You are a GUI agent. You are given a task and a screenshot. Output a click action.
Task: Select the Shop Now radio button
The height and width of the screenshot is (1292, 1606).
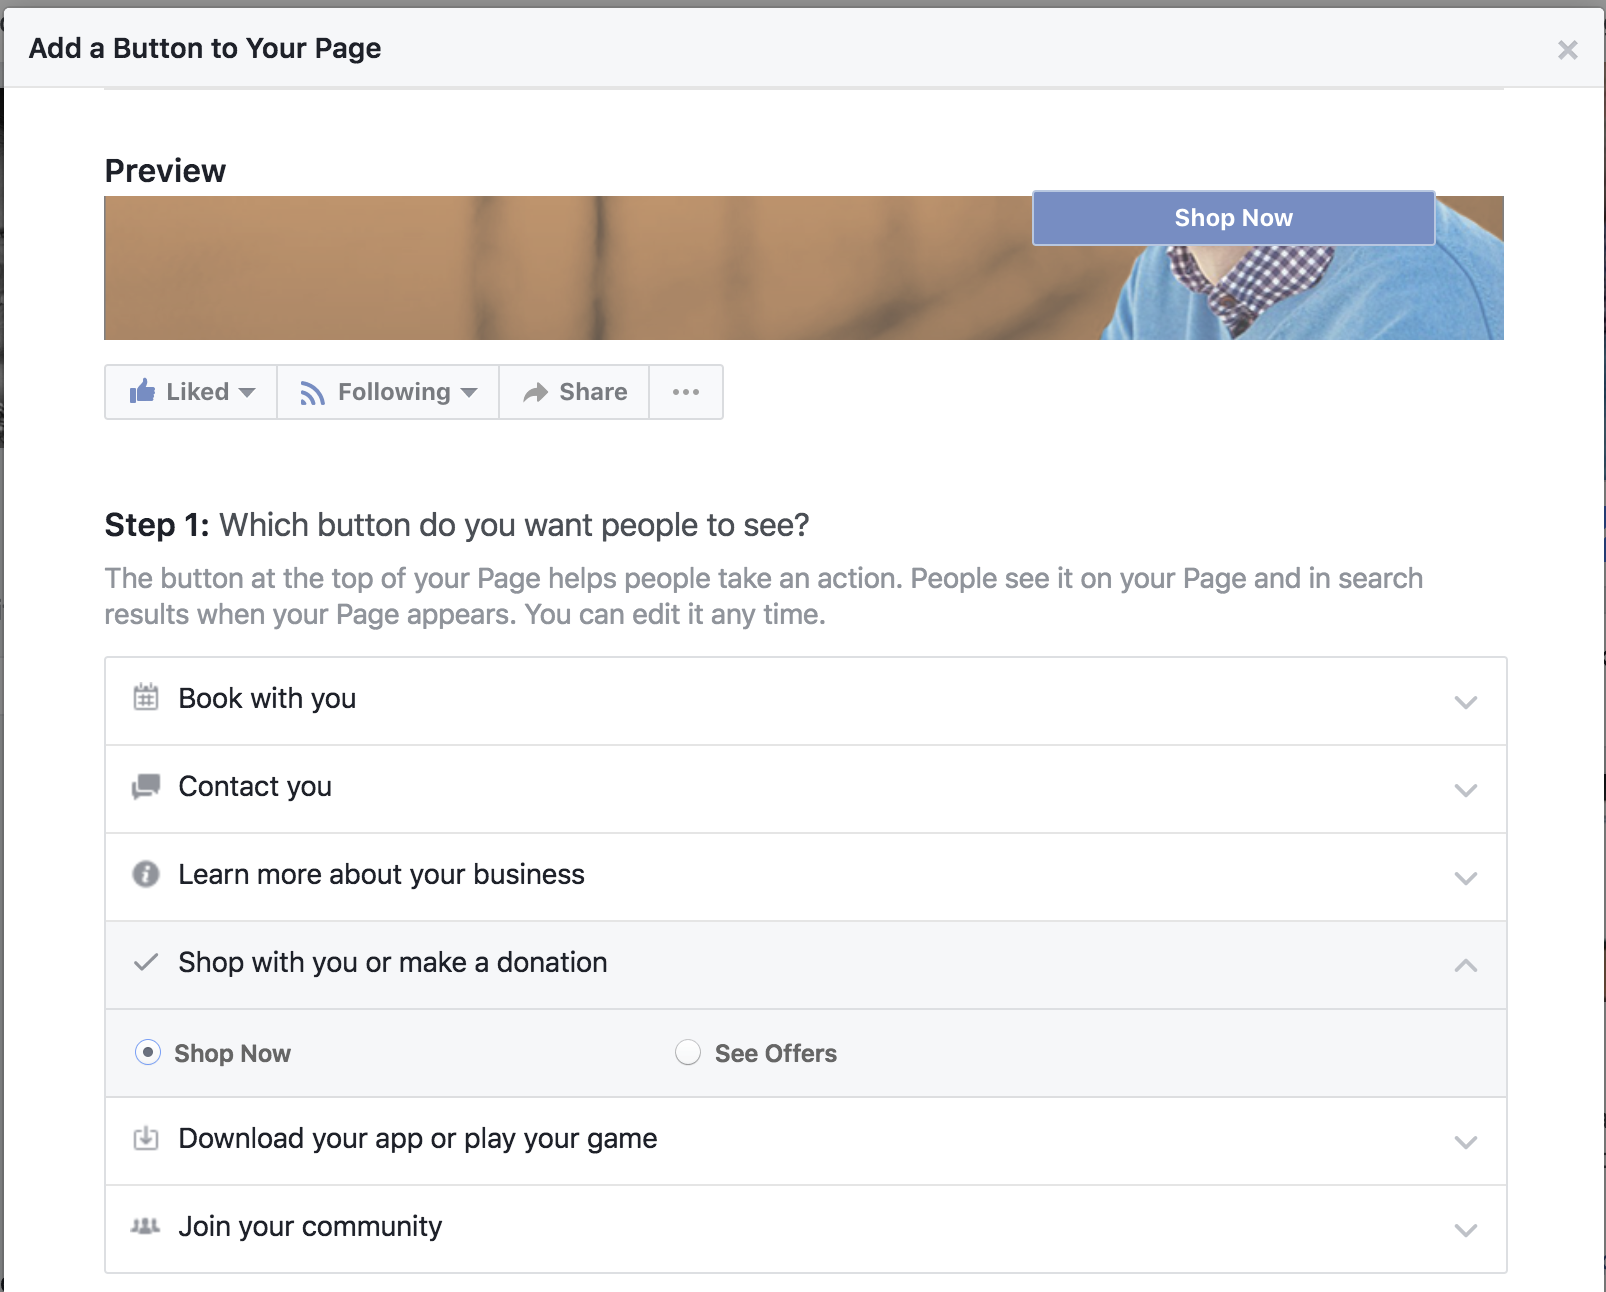(x=148, y=1052)
